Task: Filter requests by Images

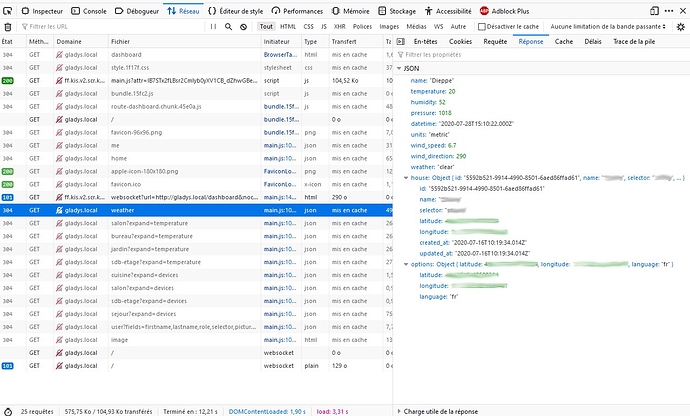Action: (389, 26)
